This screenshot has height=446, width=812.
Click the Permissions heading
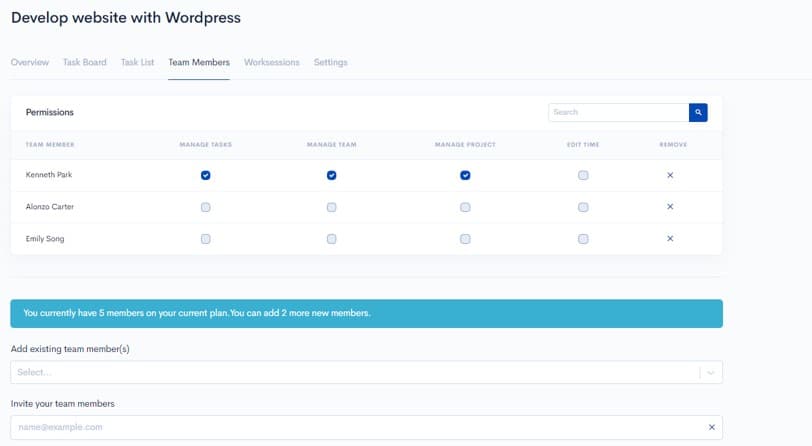50,112
